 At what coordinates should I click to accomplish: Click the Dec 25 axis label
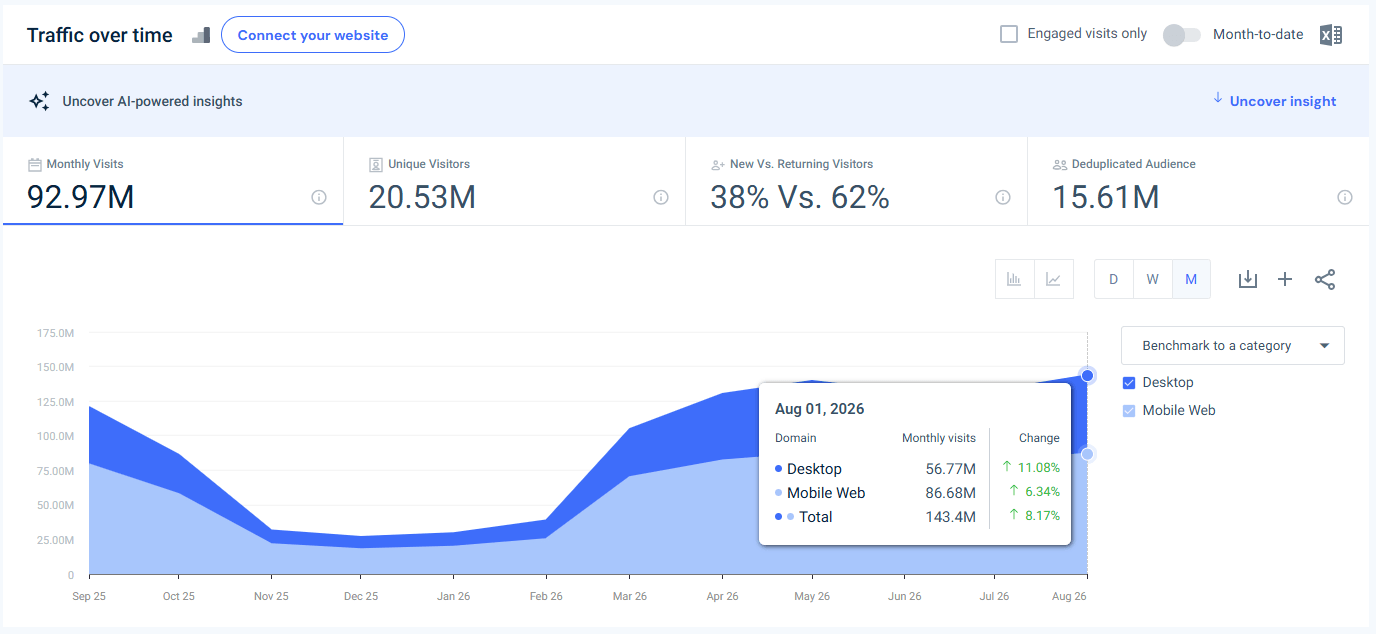[361, 596]
